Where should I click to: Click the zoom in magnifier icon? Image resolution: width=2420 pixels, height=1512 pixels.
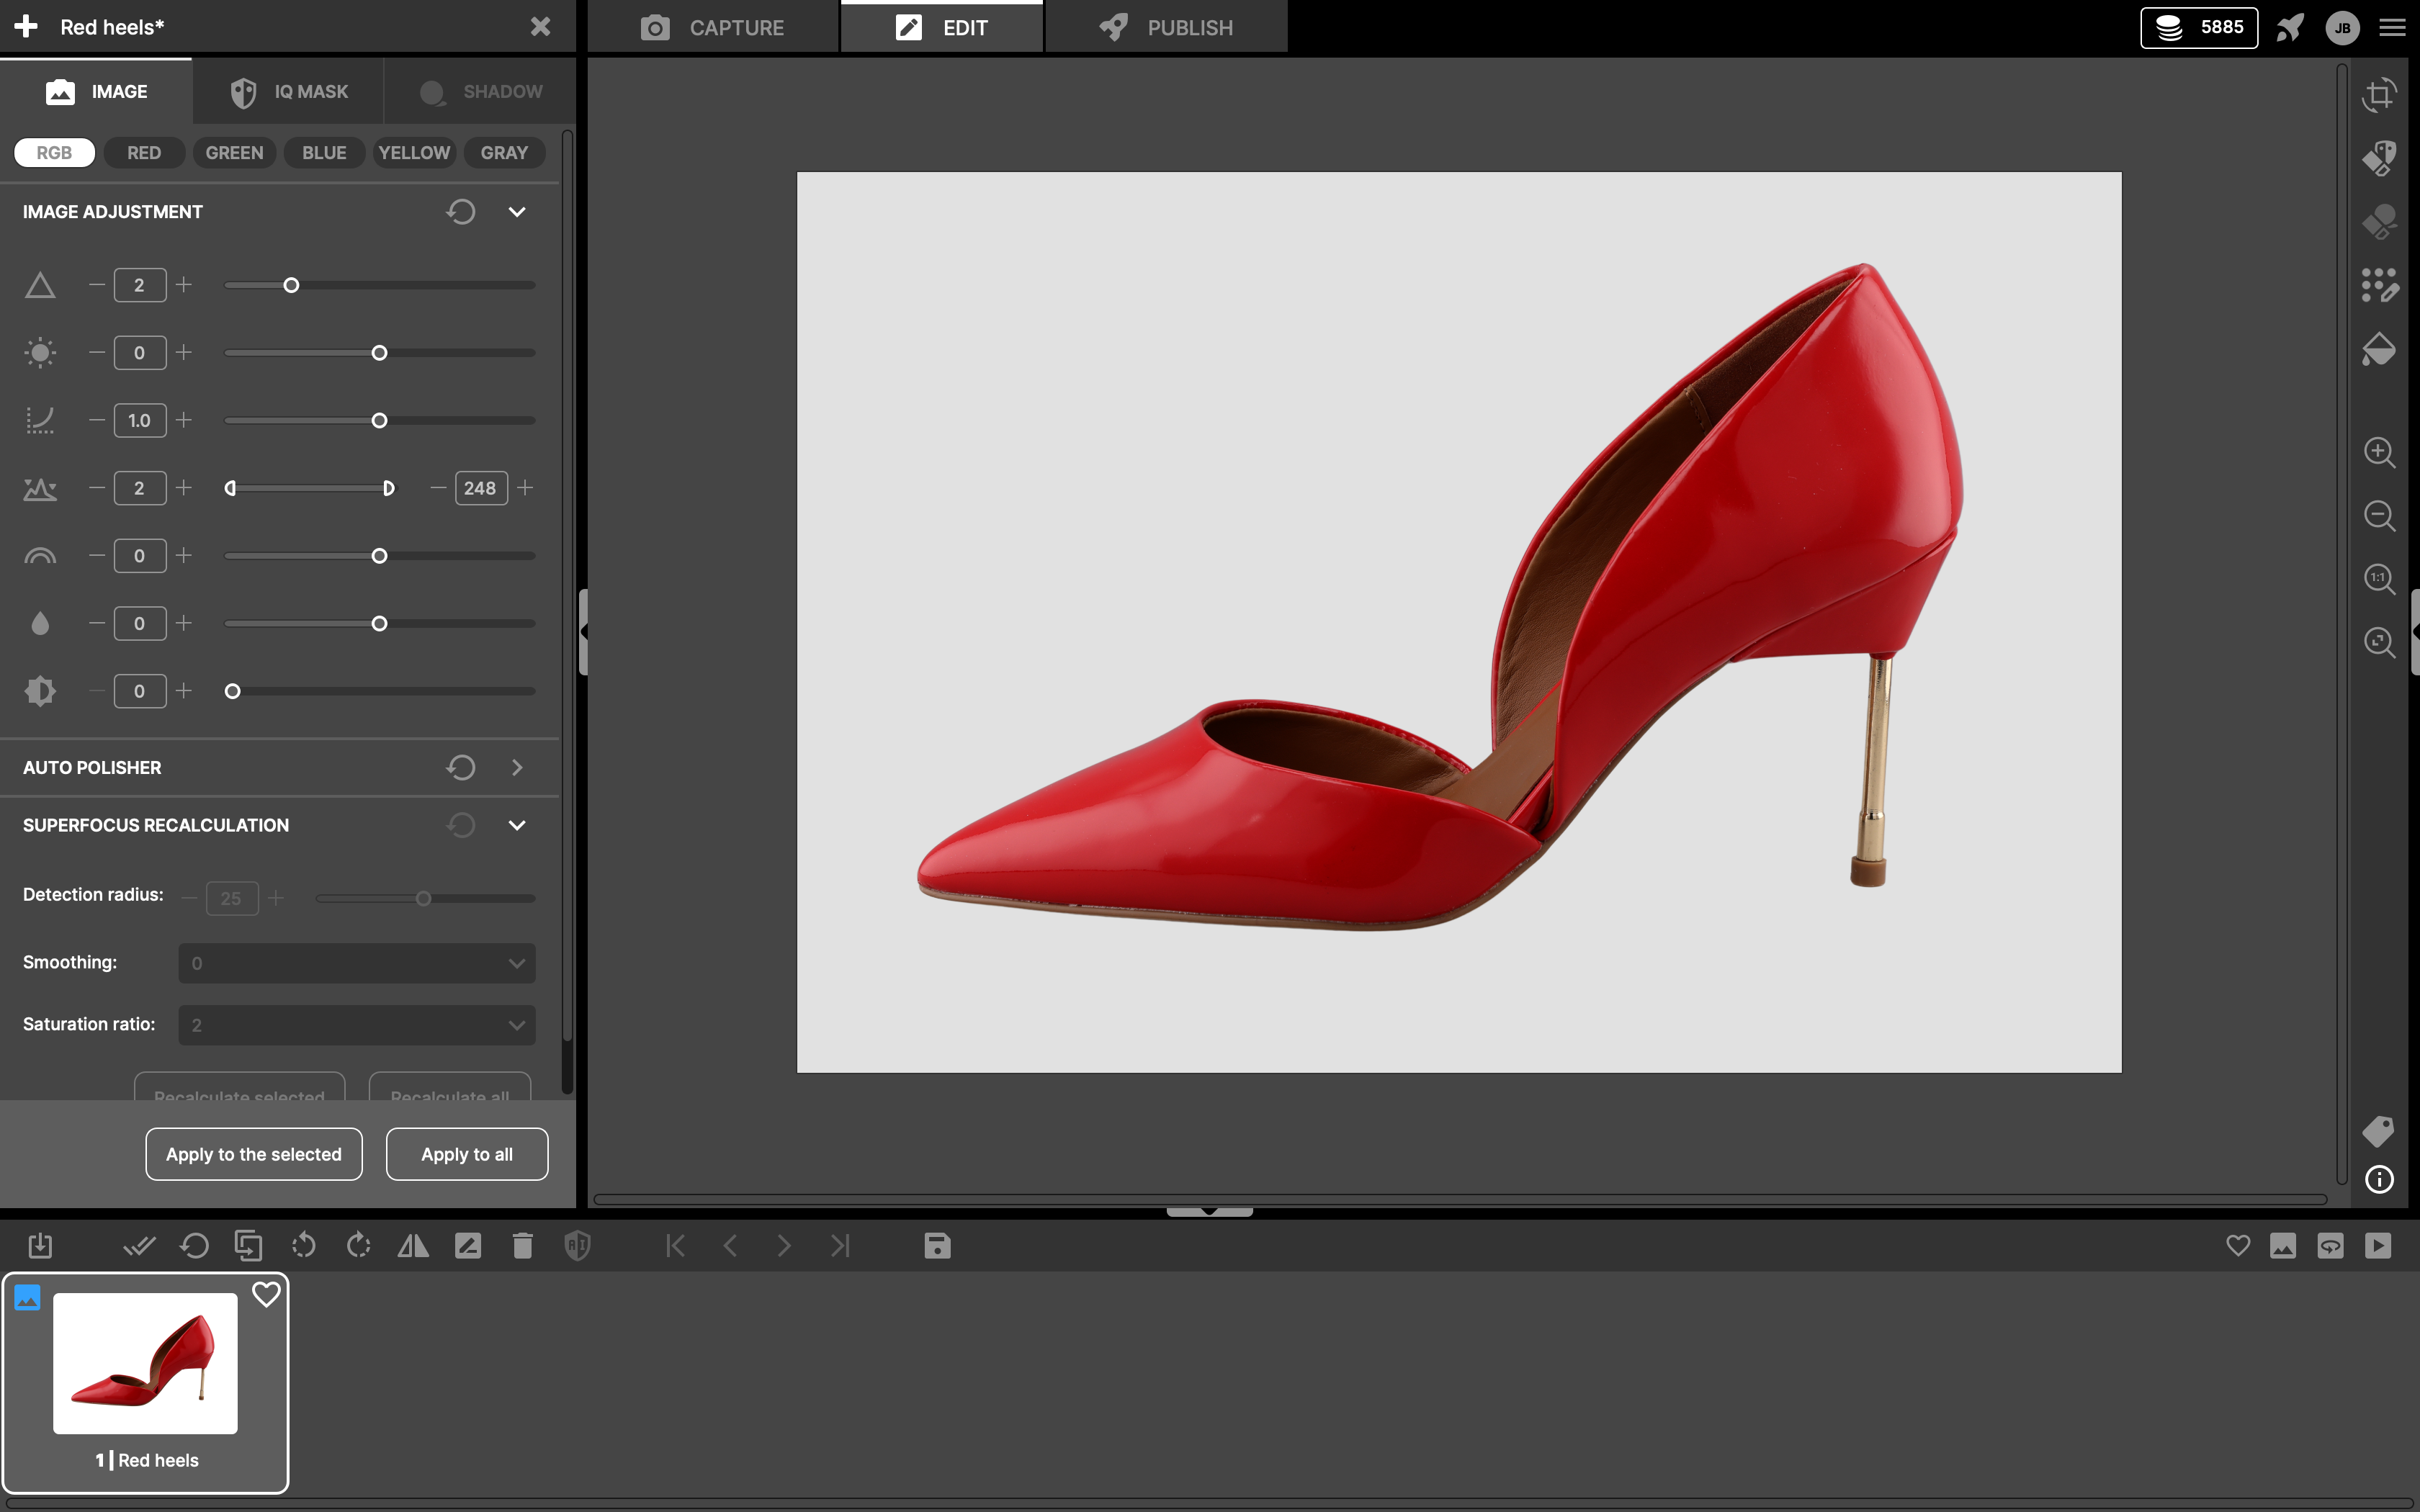pyautogui.click(x=2379, y=452)
